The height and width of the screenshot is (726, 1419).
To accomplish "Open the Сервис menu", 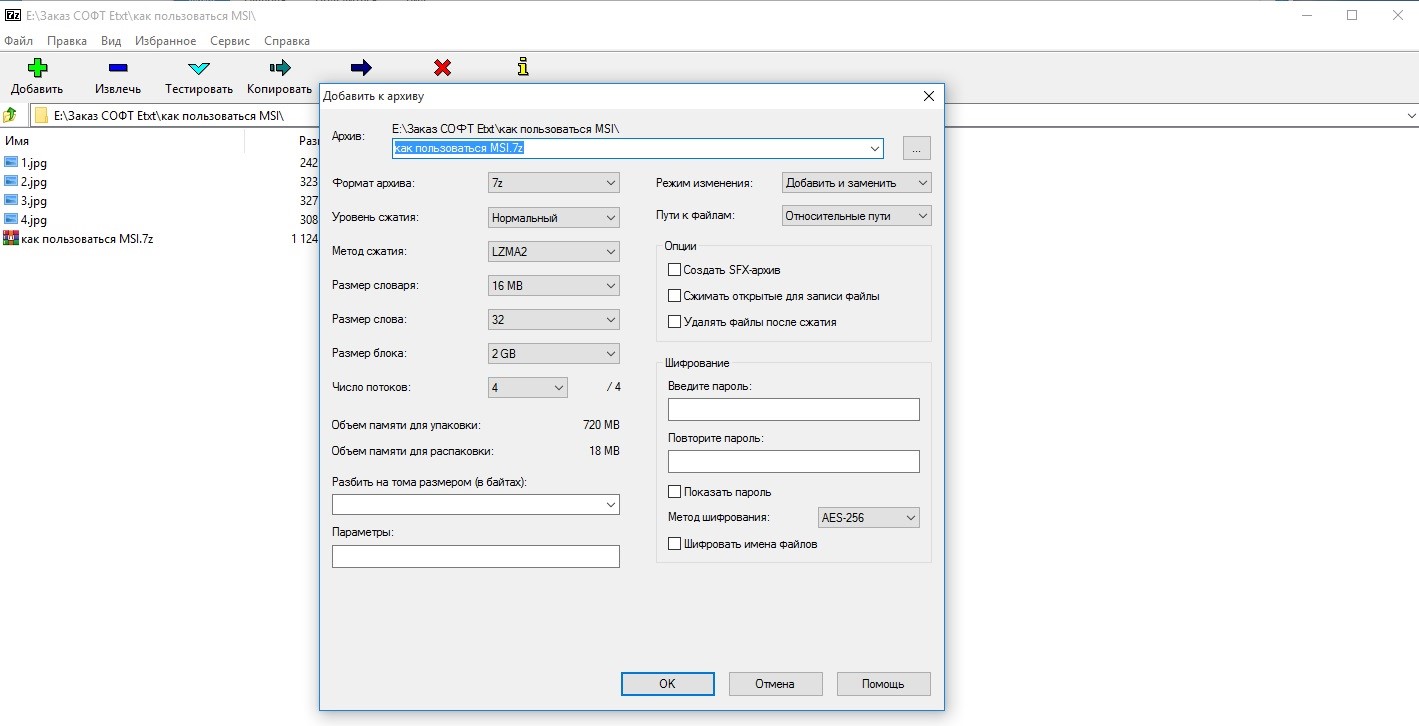I will pos(230,41).
